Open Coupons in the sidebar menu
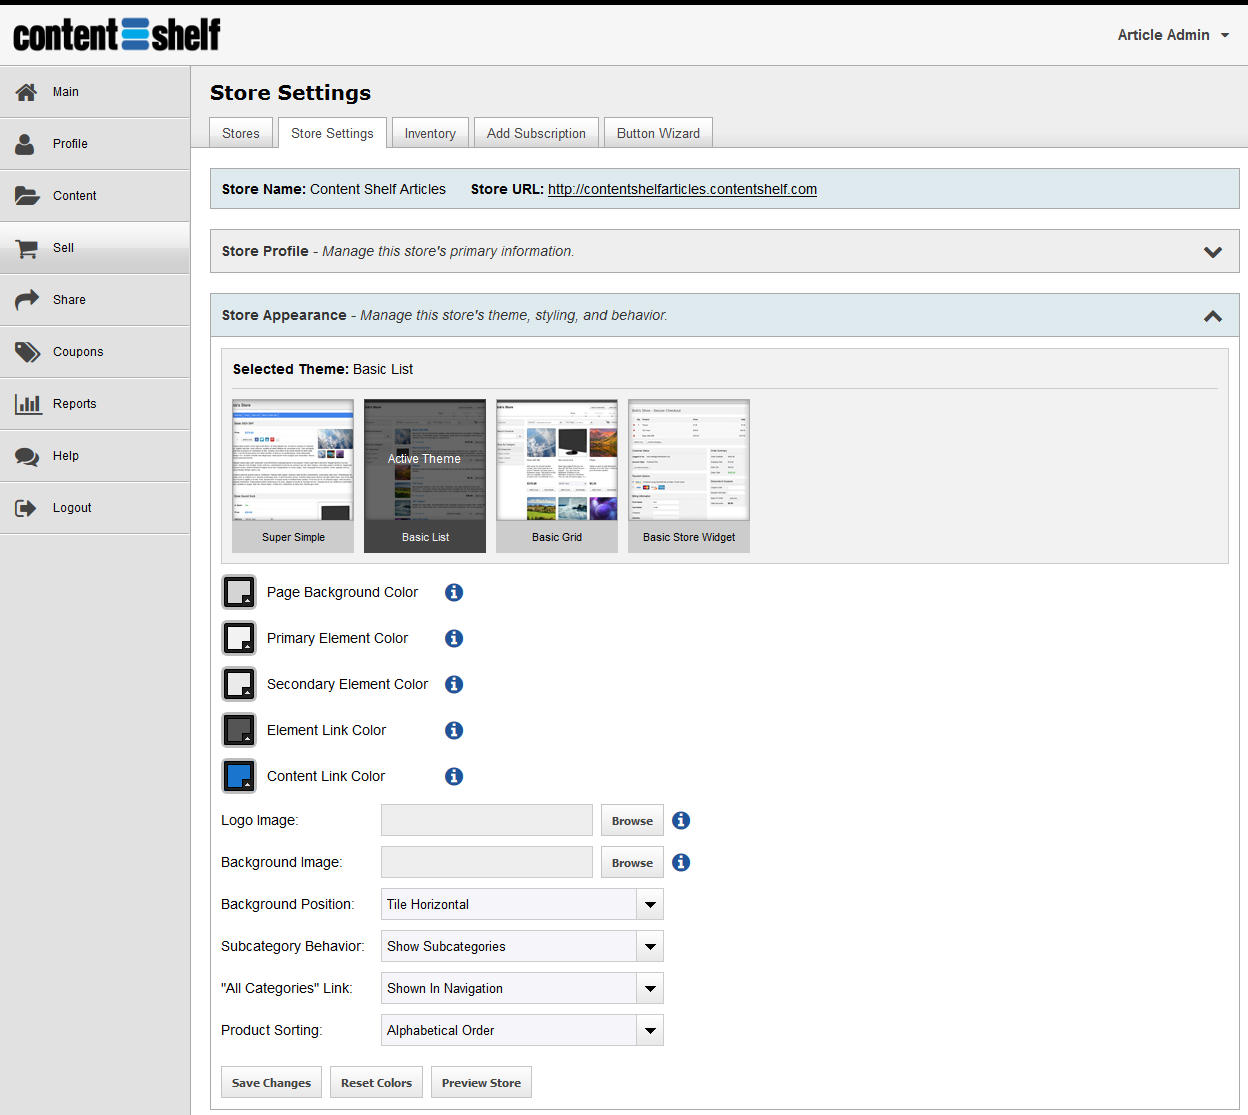This screenshot has width=1248, height=1115. tap(95, 352)
